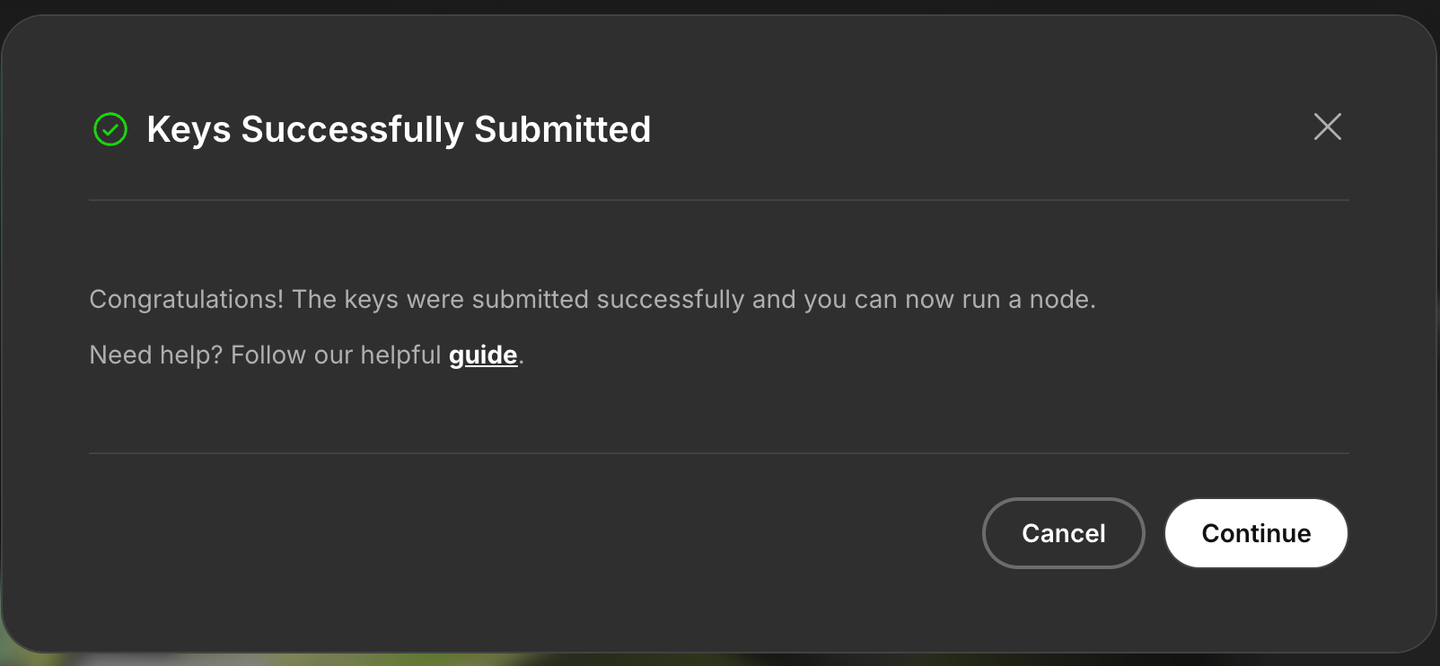The image size is (1440, 666).
Task: Choose the outlined Cancel pill button
Action: click(x=1063, y=533)
